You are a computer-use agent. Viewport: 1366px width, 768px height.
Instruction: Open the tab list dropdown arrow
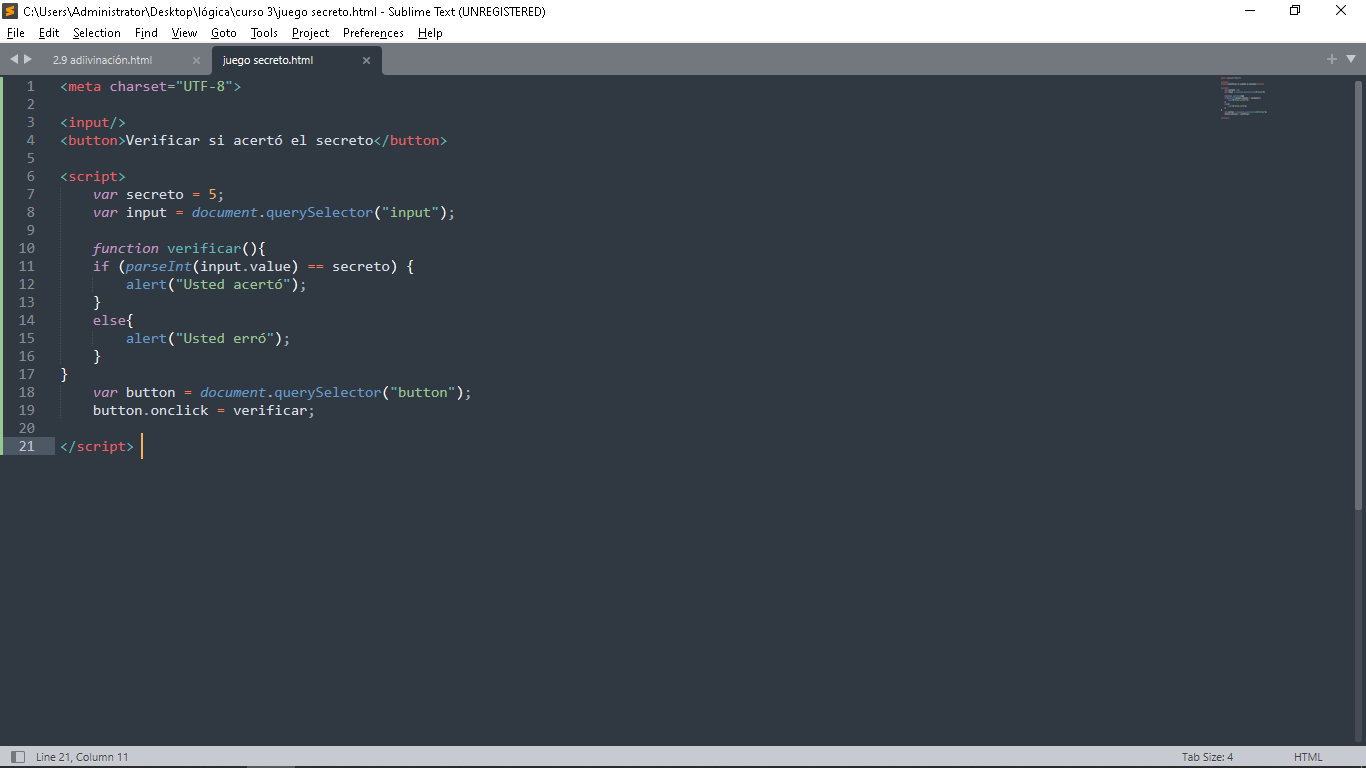click(x=1350, y=60)
